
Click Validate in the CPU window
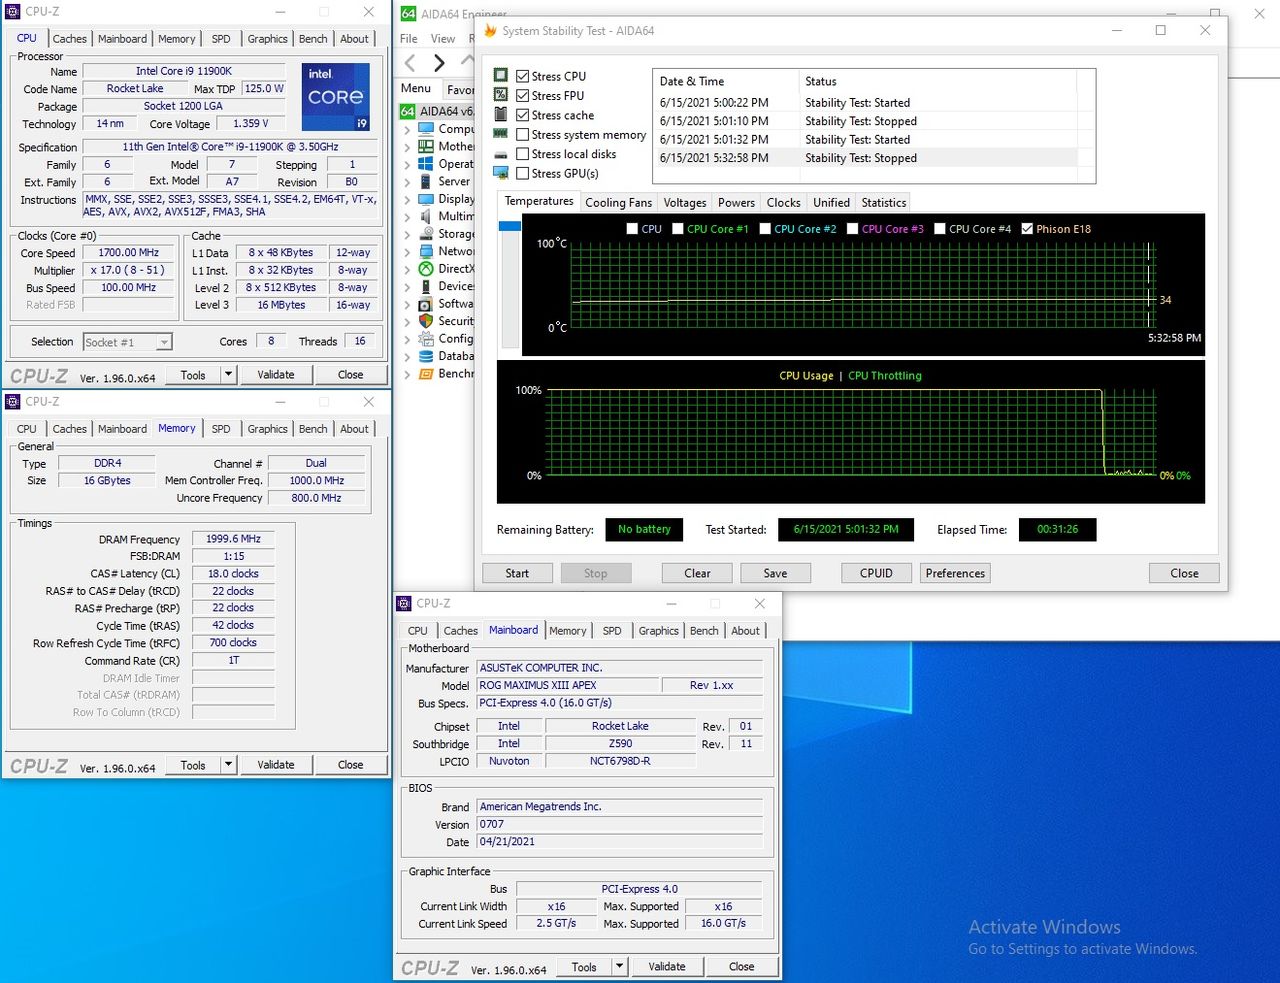(x=276, y=375)
